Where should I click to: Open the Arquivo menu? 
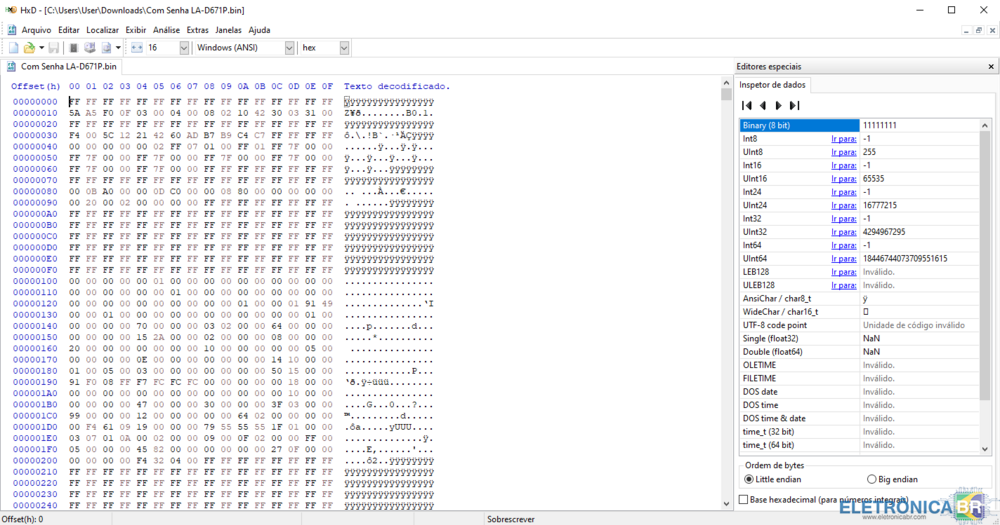(x=36, y=30)
